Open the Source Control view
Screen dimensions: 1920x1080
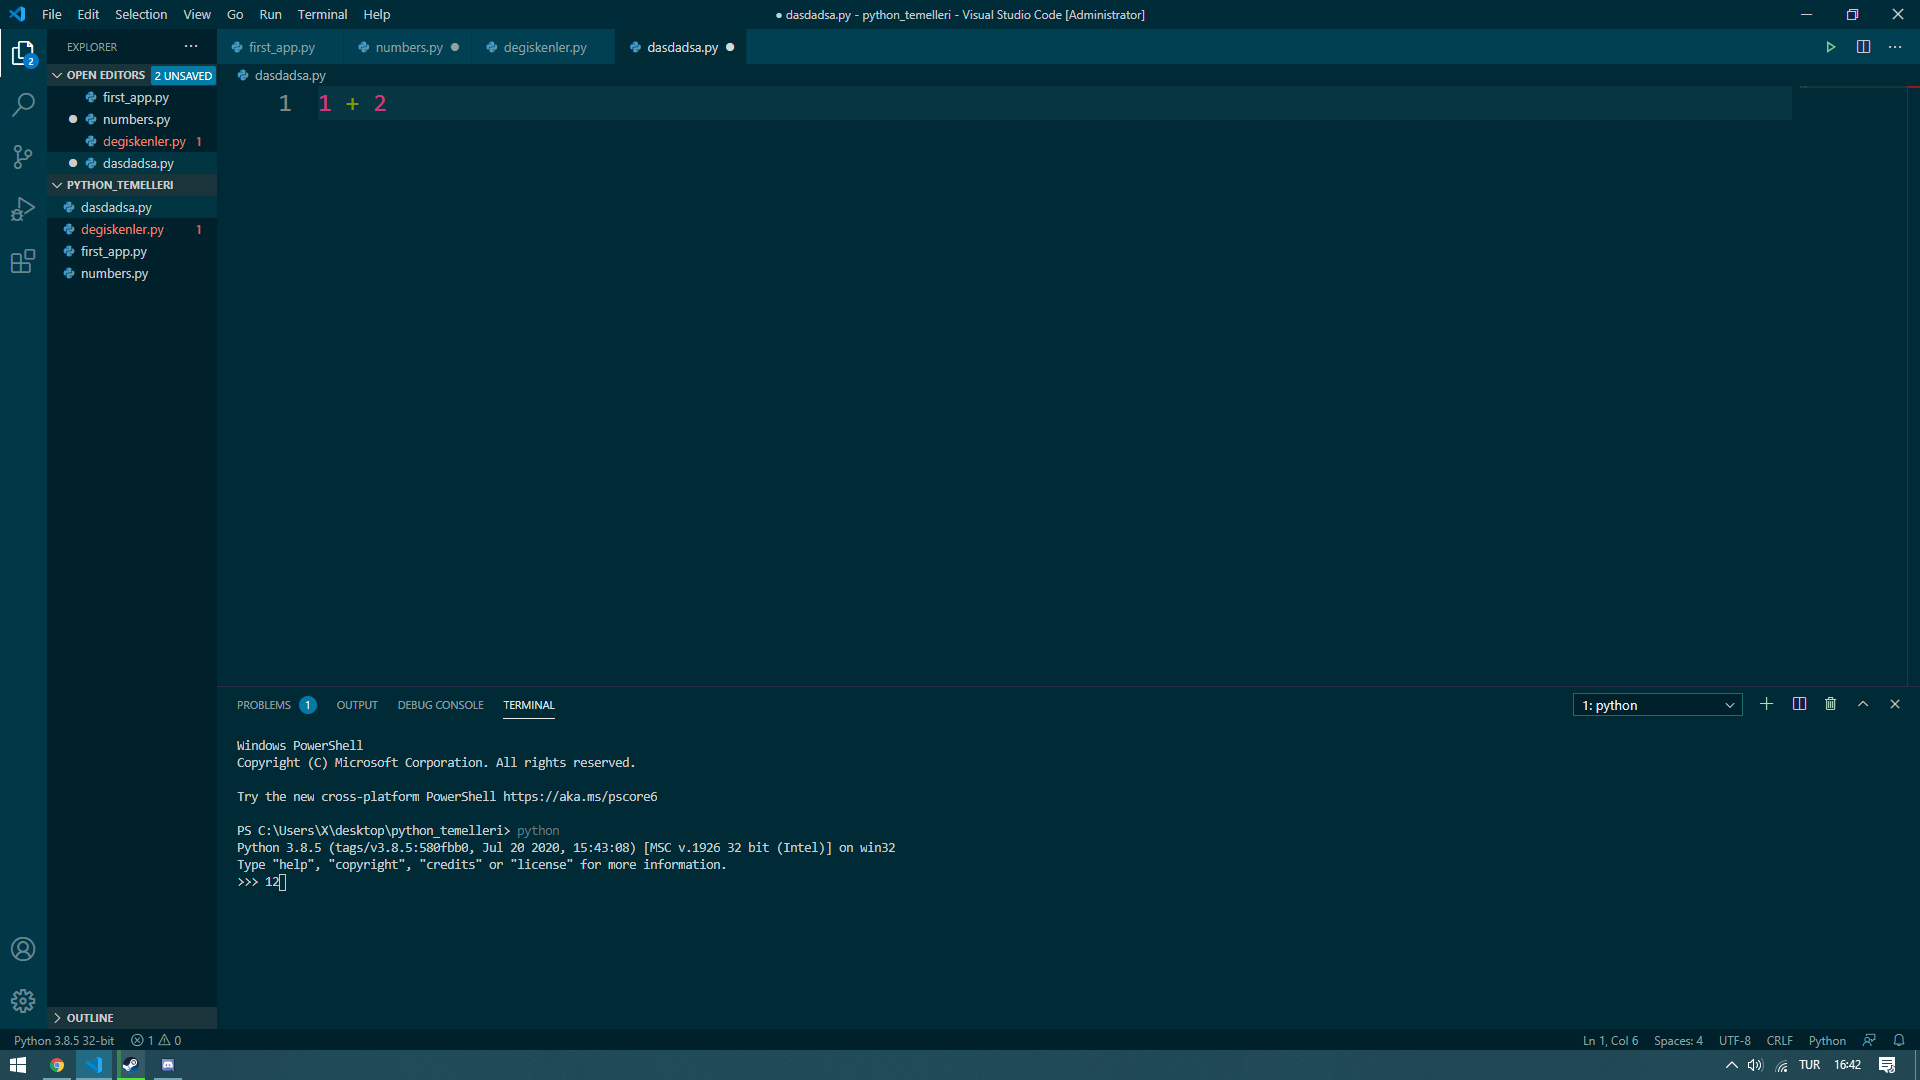(23, 157)
